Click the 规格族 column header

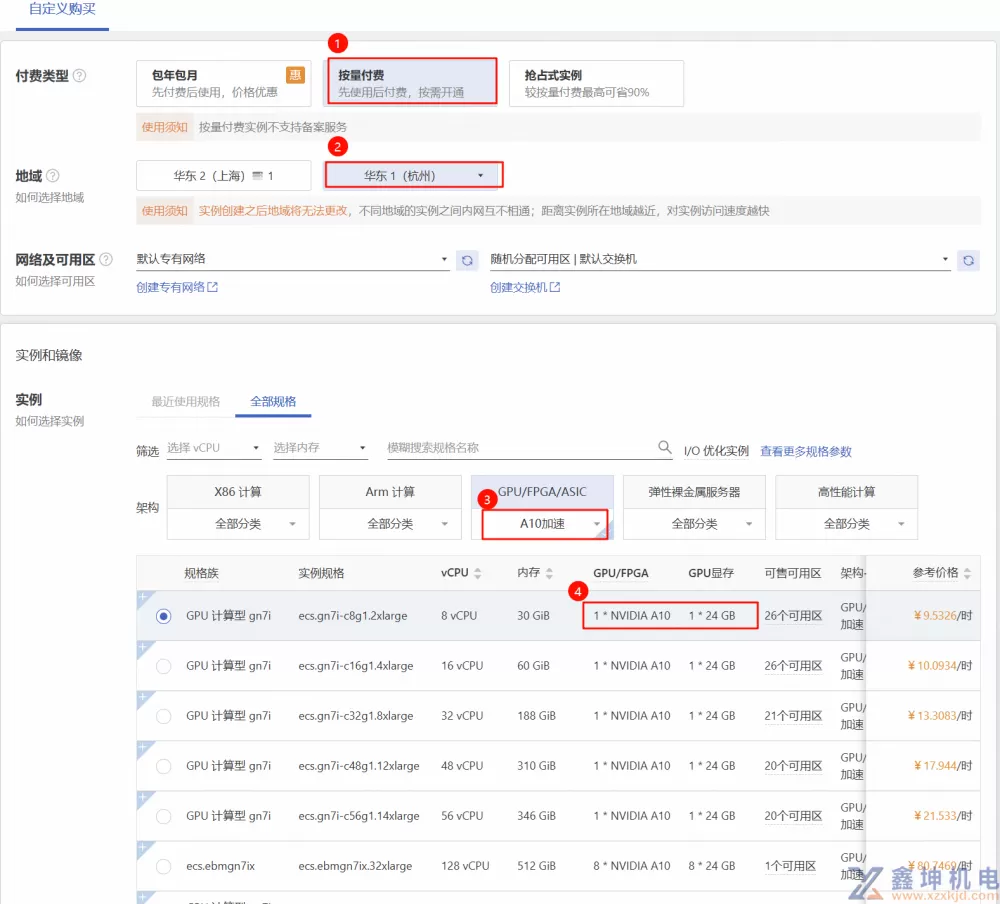click(x=202, y=573)
